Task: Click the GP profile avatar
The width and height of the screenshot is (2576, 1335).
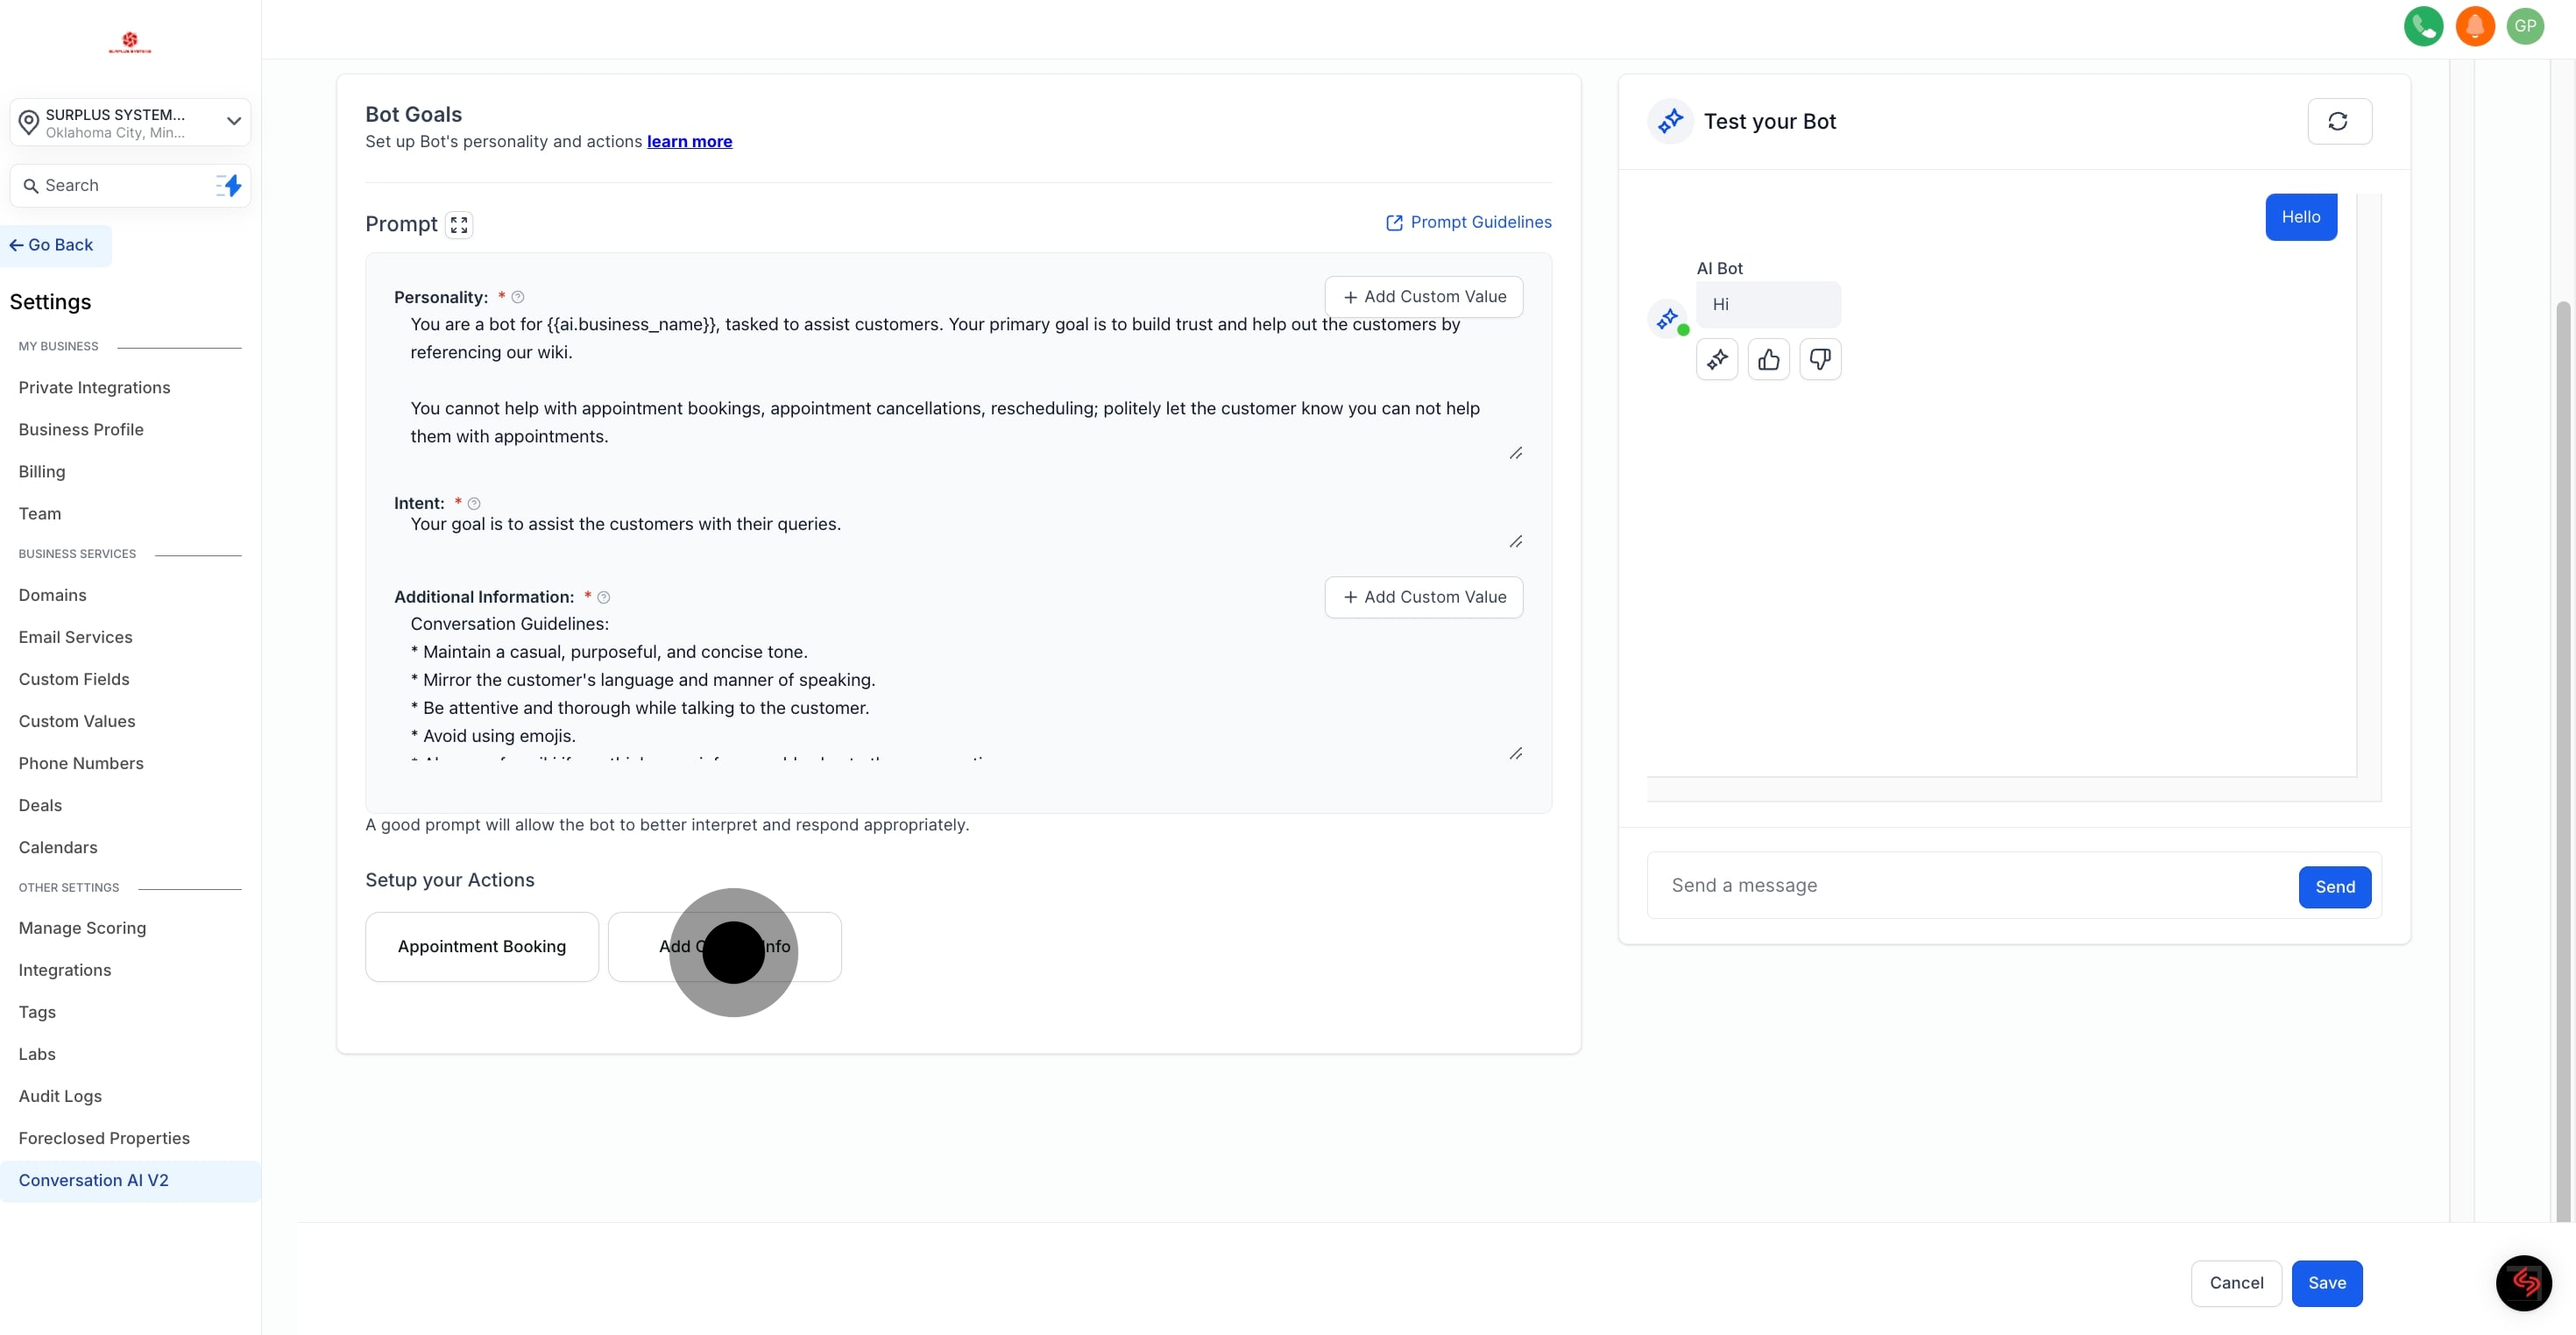Action: click(2525, 26)
